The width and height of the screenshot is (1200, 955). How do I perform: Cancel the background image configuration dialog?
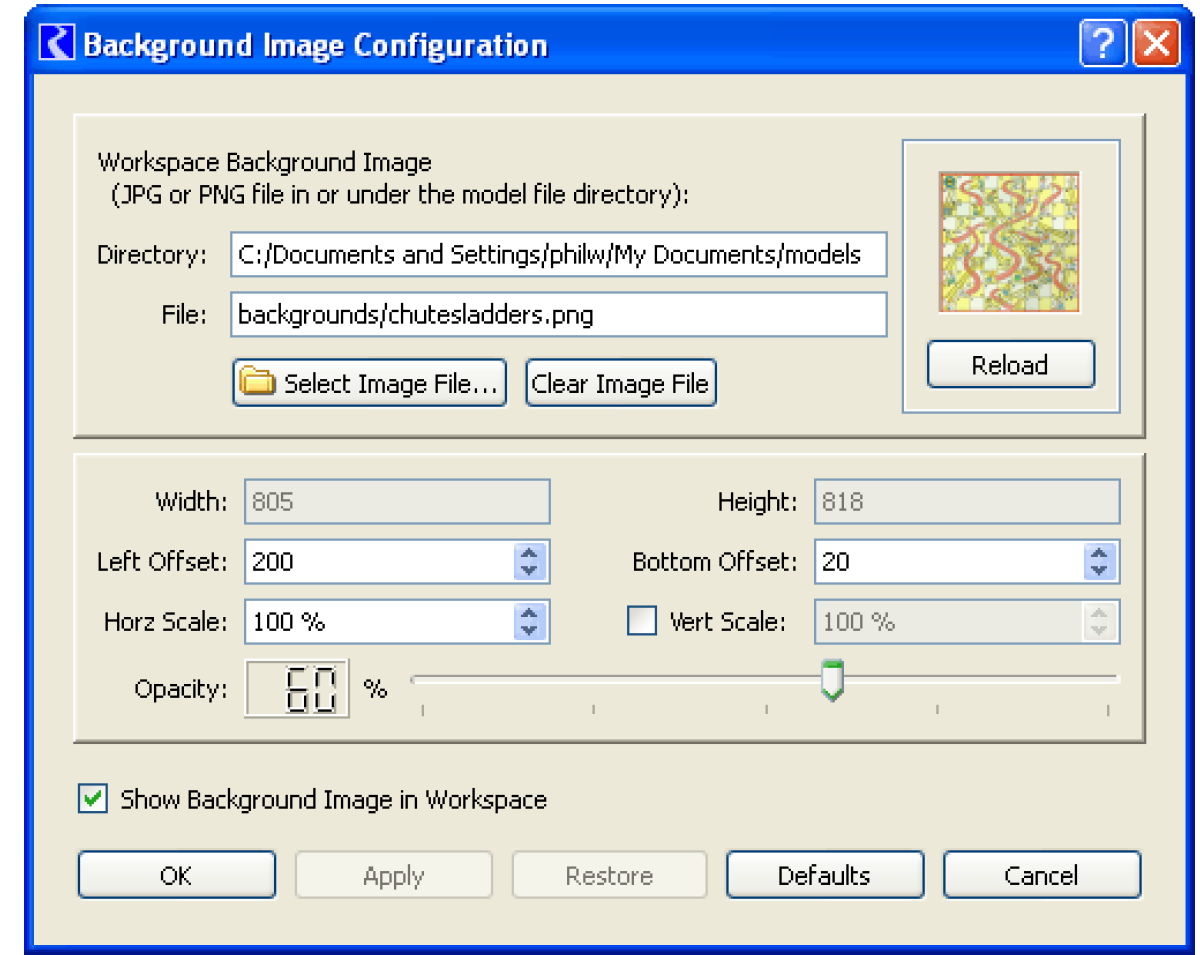pos(1041,876)
